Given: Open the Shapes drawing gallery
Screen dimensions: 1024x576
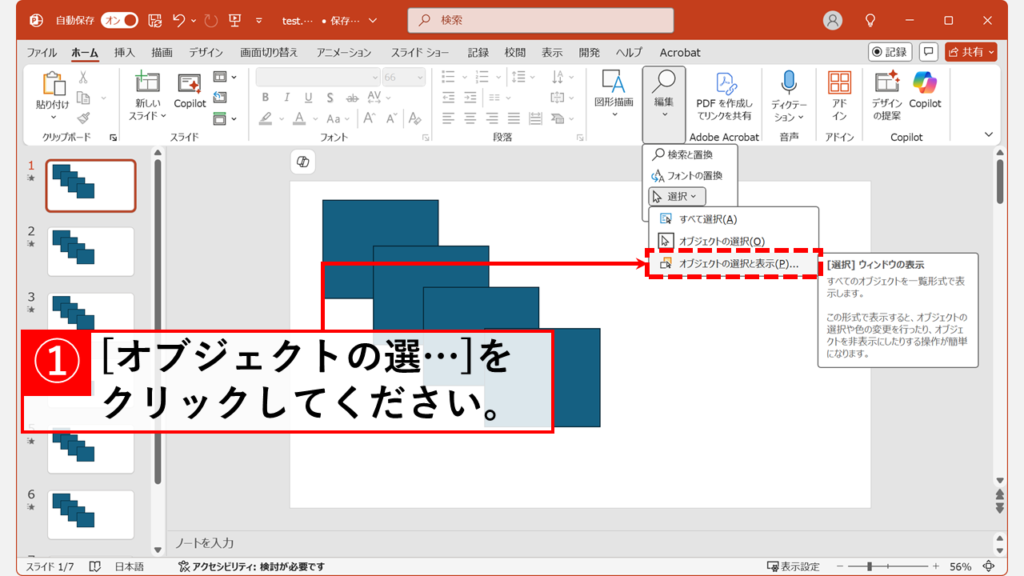Looking at the screenshot, I should click(x=613, y=93).
